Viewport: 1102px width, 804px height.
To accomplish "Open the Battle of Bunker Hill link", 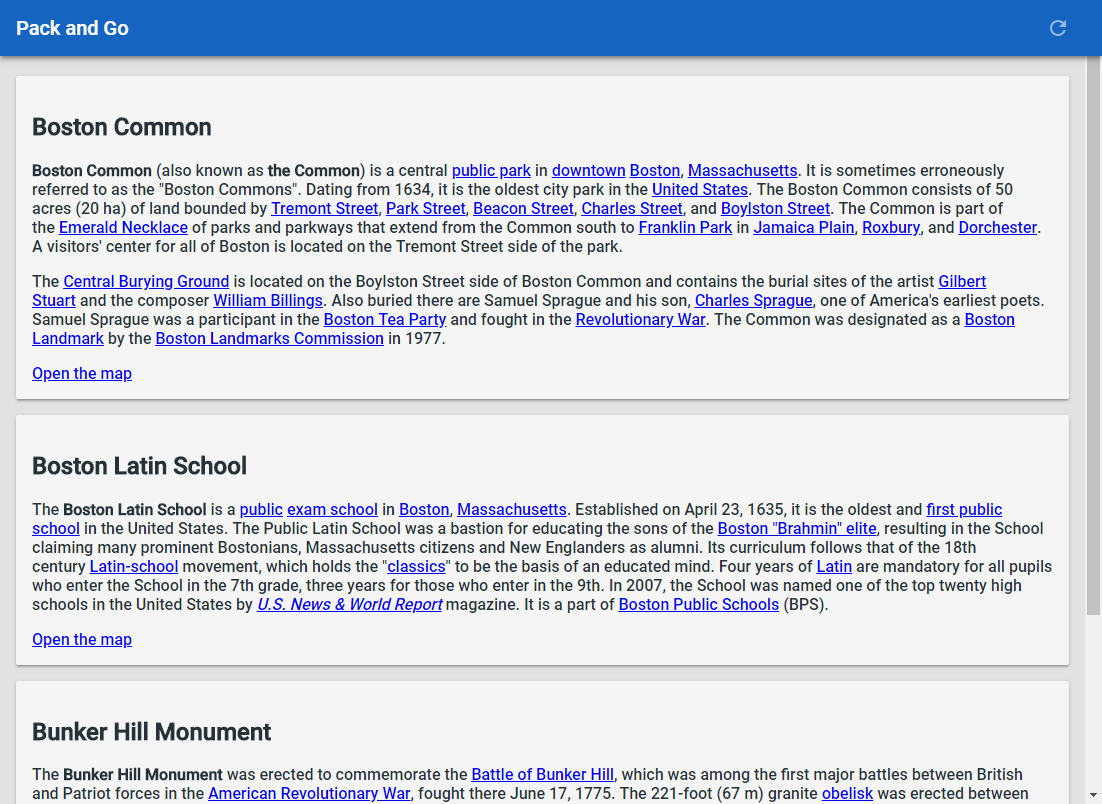I will (543, 774).
